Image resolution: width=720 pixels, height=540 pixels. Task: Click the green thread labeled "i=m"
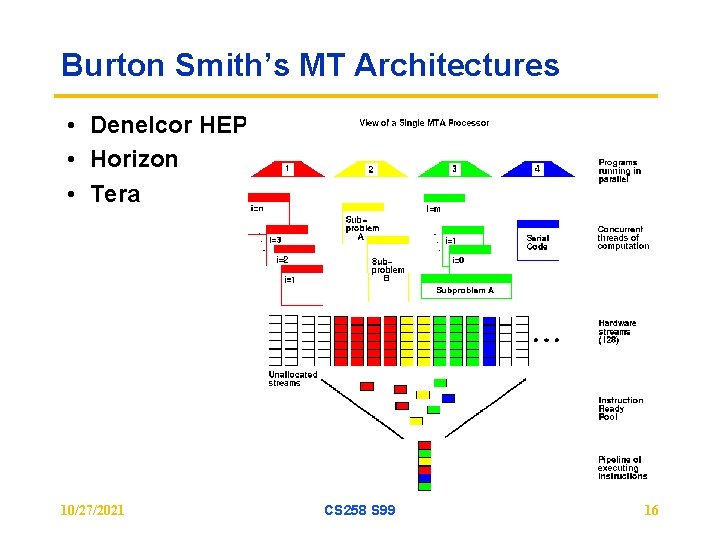point(444,202)
